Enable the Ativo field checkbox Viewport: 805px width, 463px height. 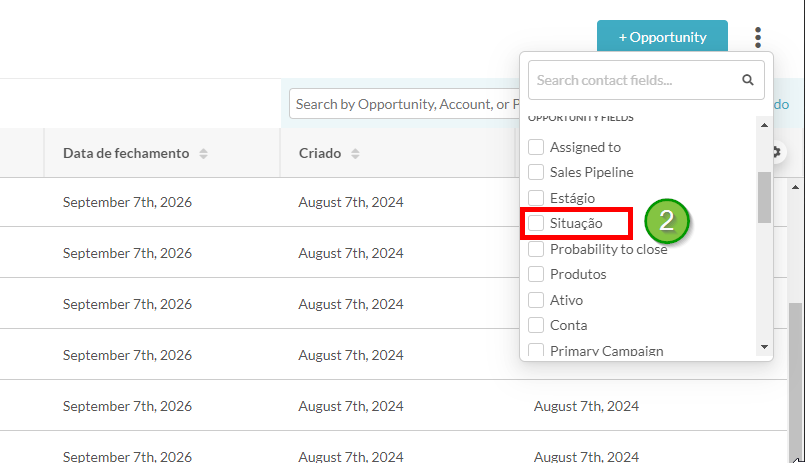coord(536,300)
